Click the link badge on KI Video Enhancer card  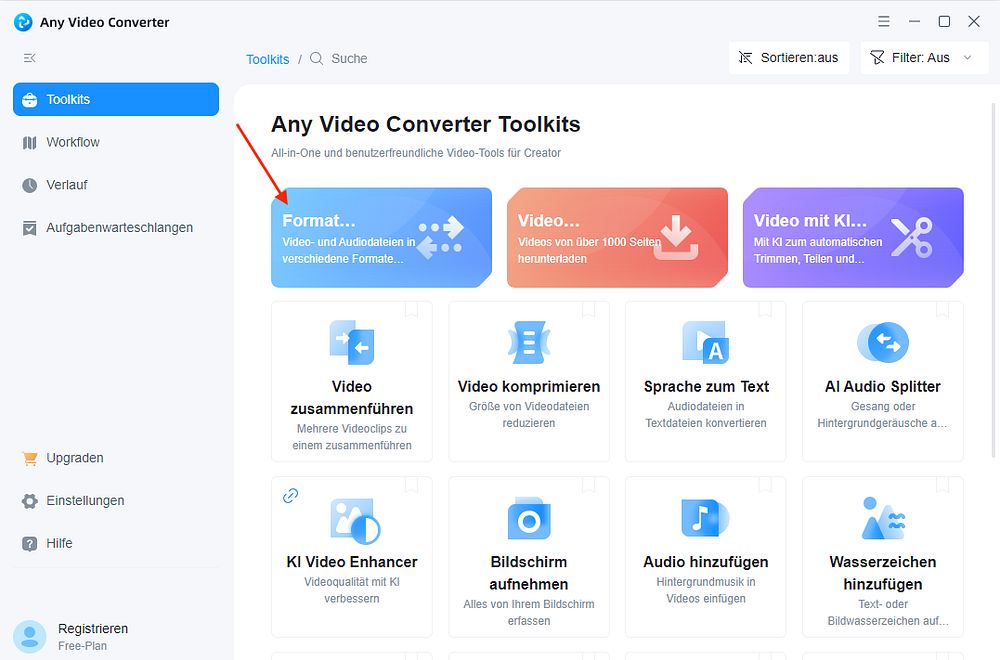coord(291,495)
